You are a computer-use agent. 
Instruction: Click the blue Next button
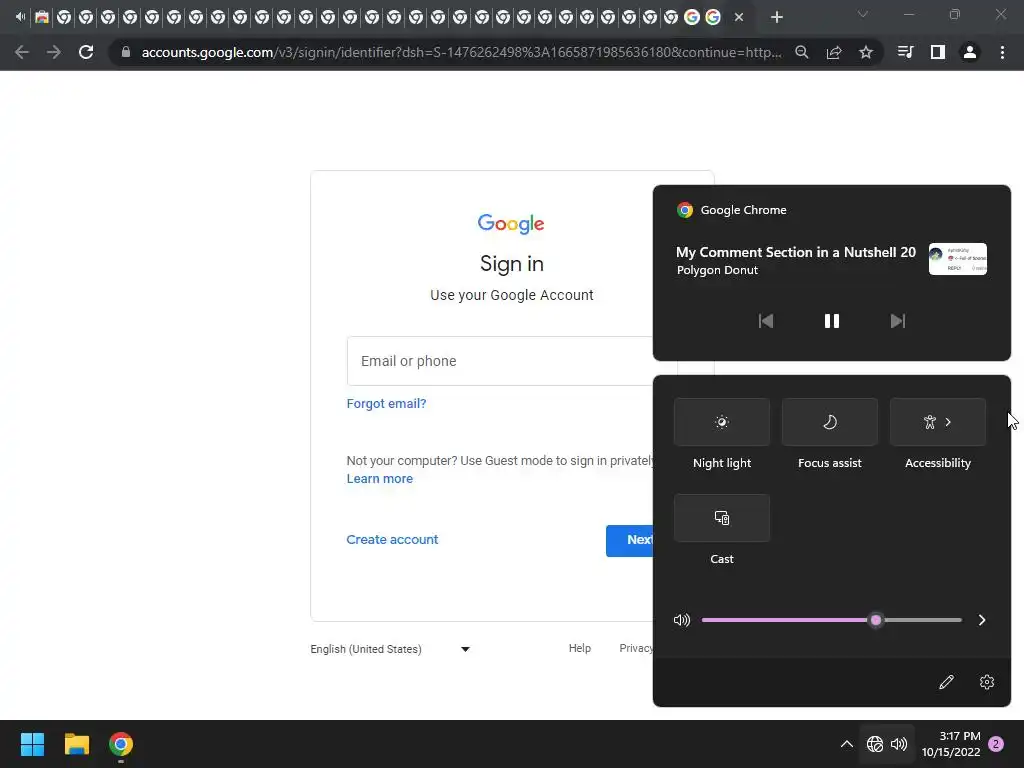pyautogui.click(x=630, y=540)
